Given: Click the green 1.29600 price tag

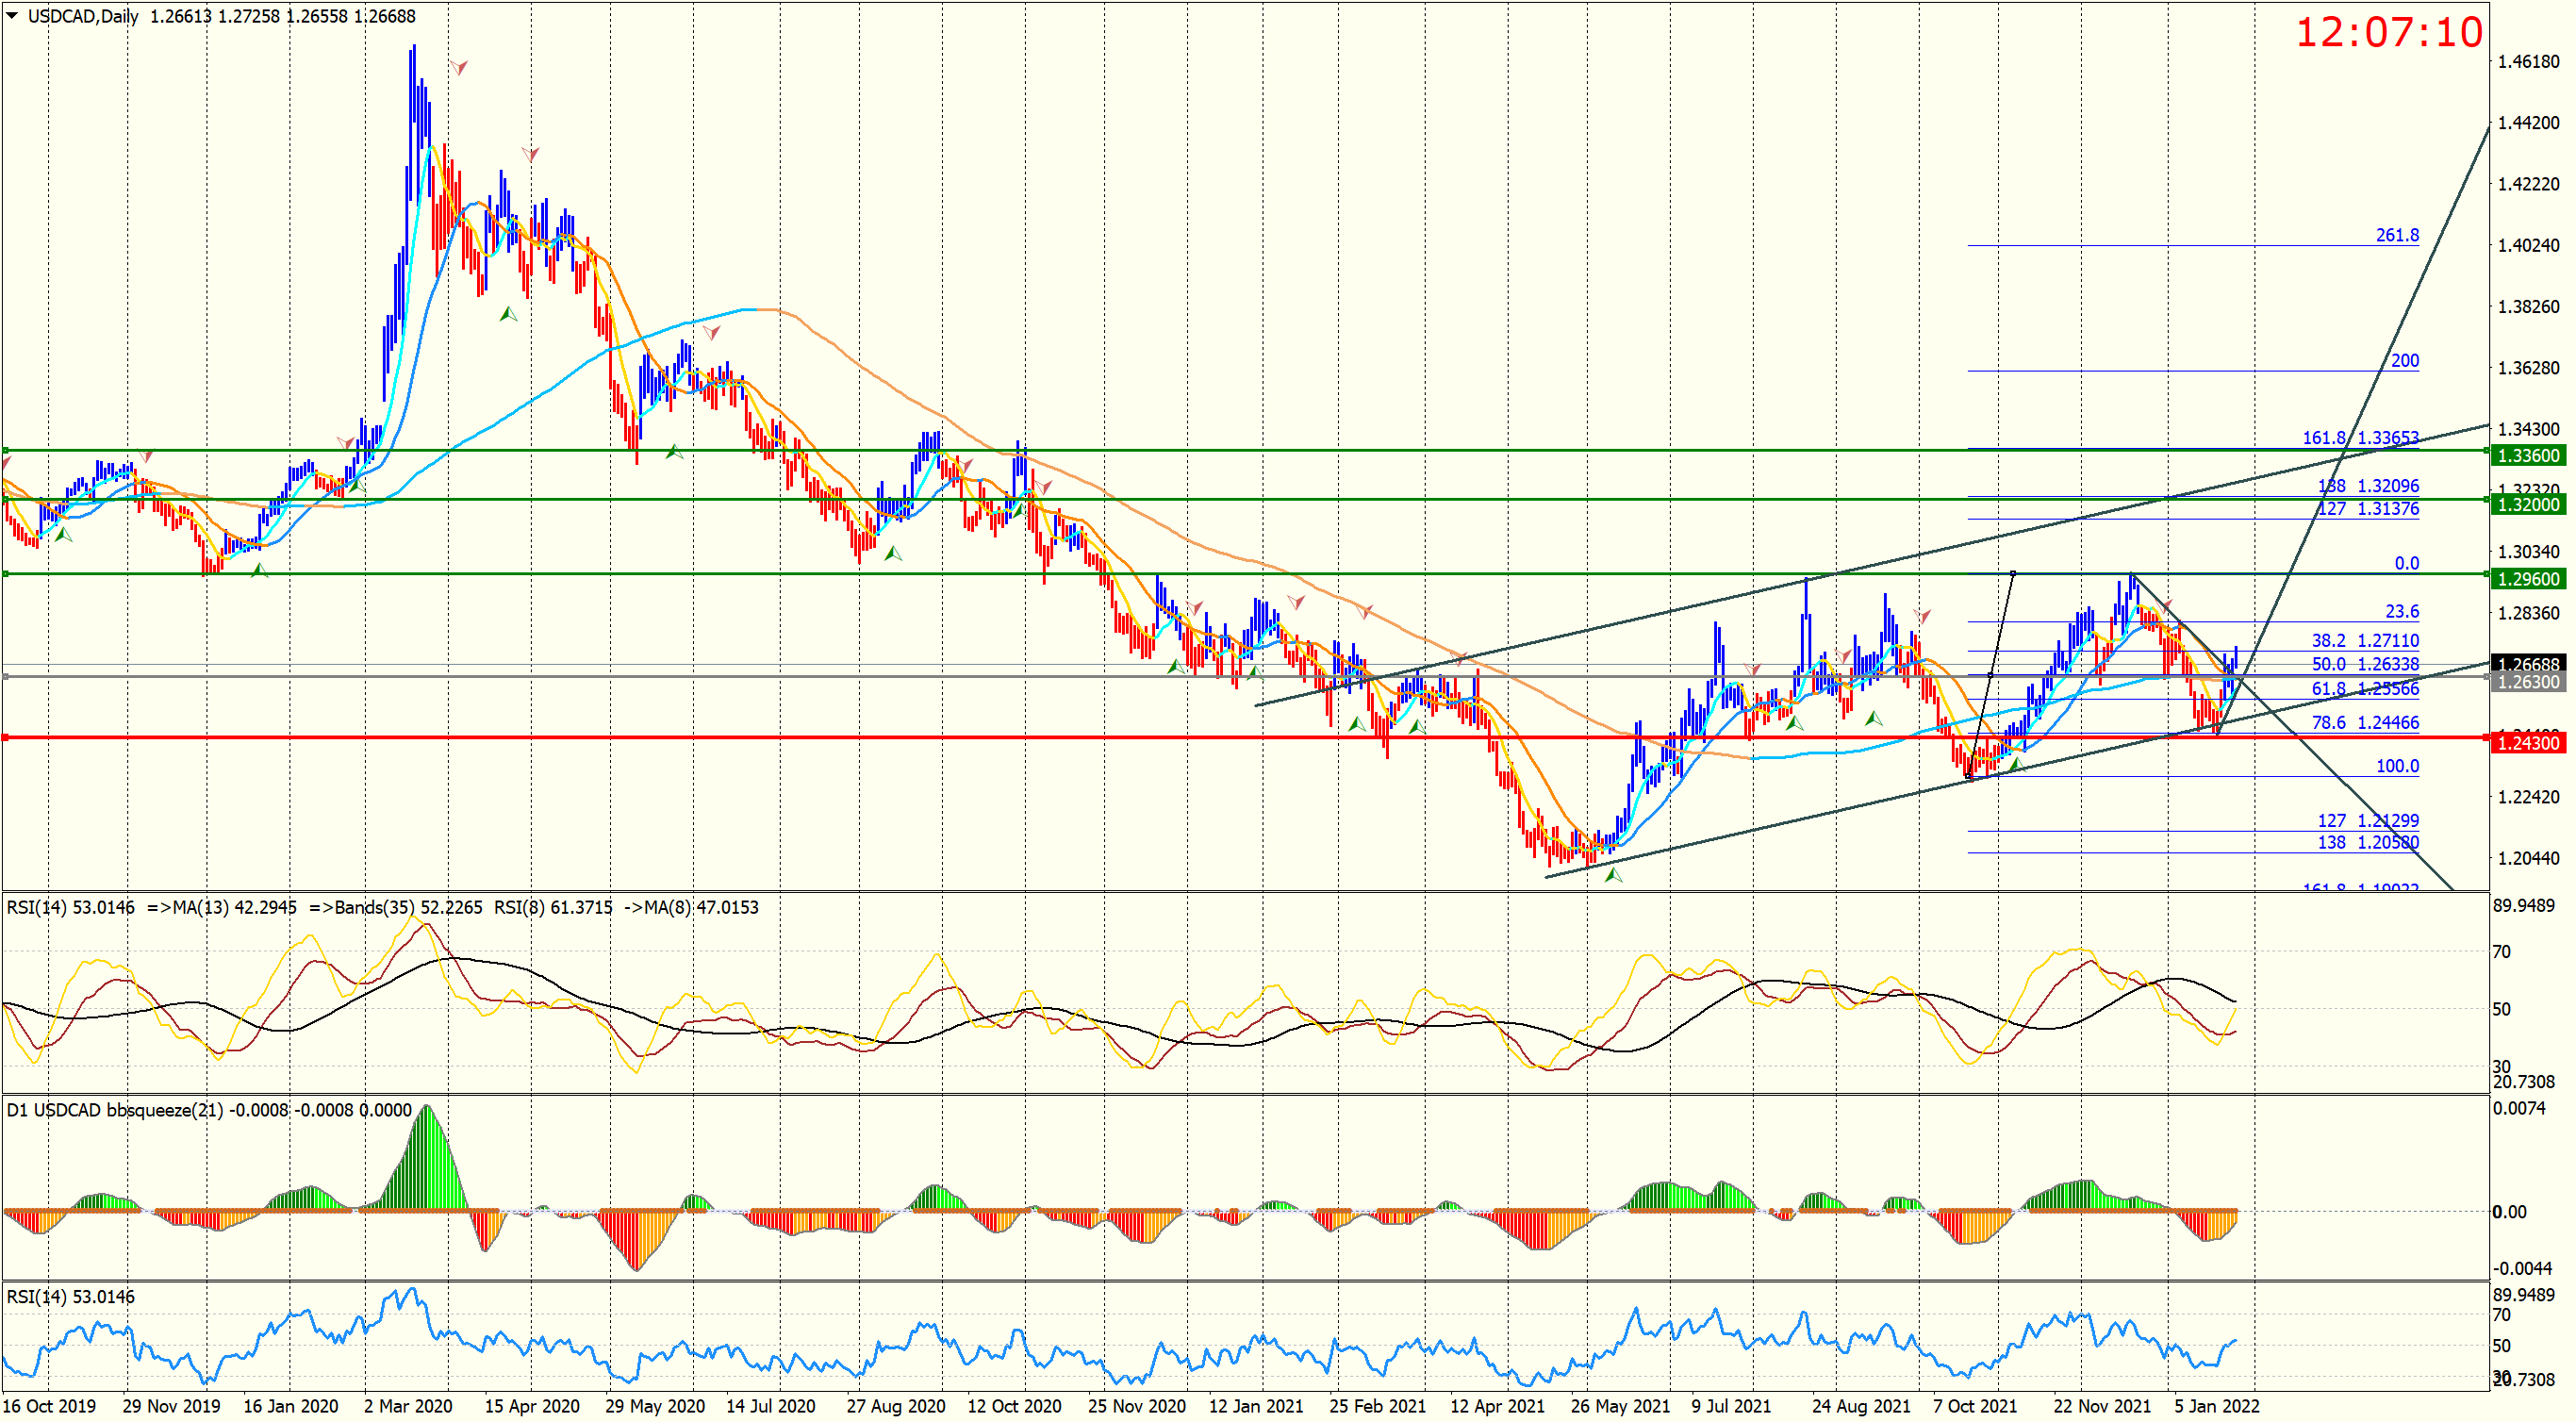Looking at the screenshot, I should 2527,579.
